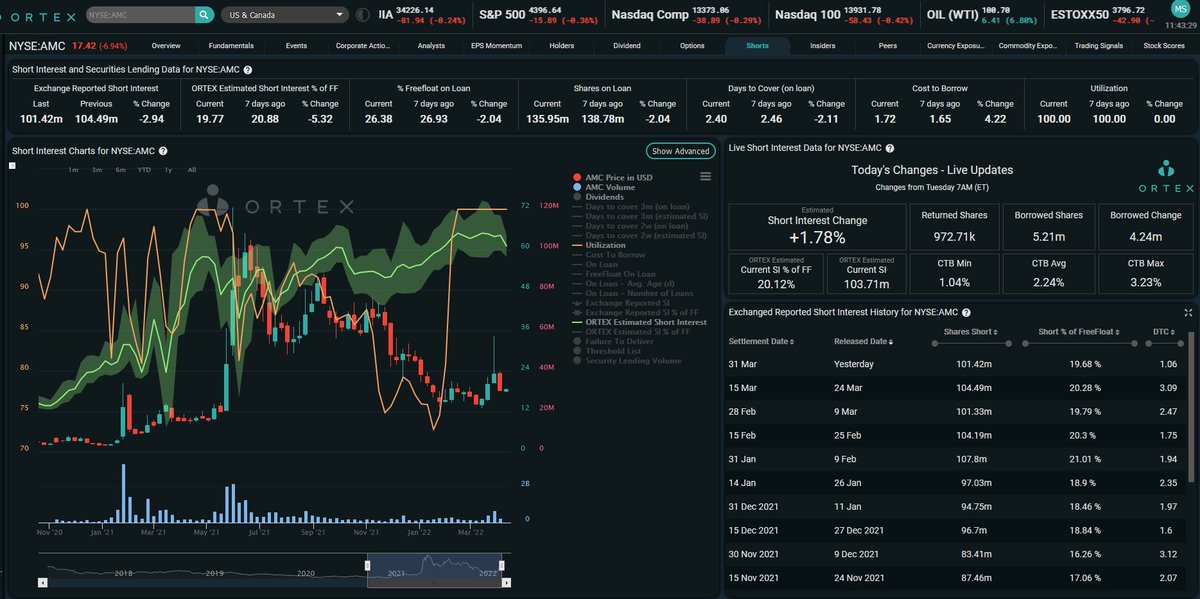Screen dimensions: 1200x599
Task: Toggle Exchange Reported SI legend series
Action: pos(620,303)
